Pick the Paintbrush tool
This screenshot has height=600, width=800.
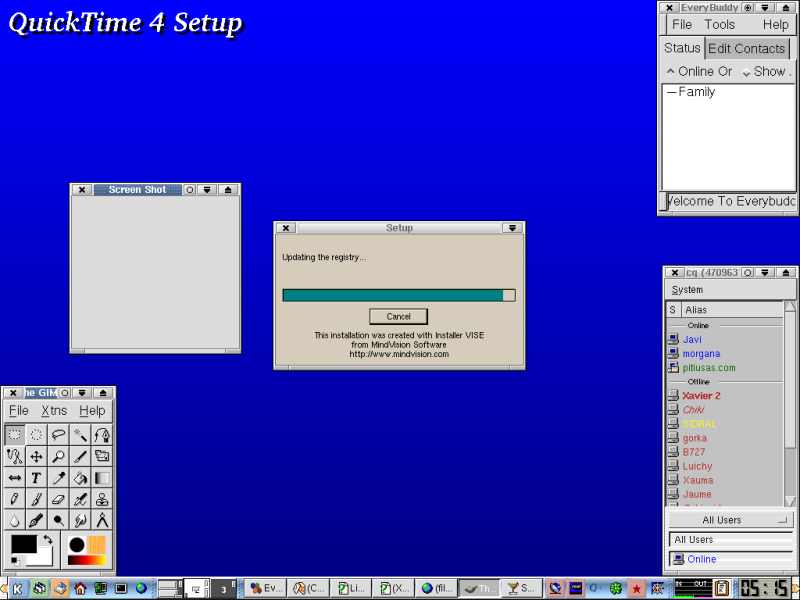(36, 499)
